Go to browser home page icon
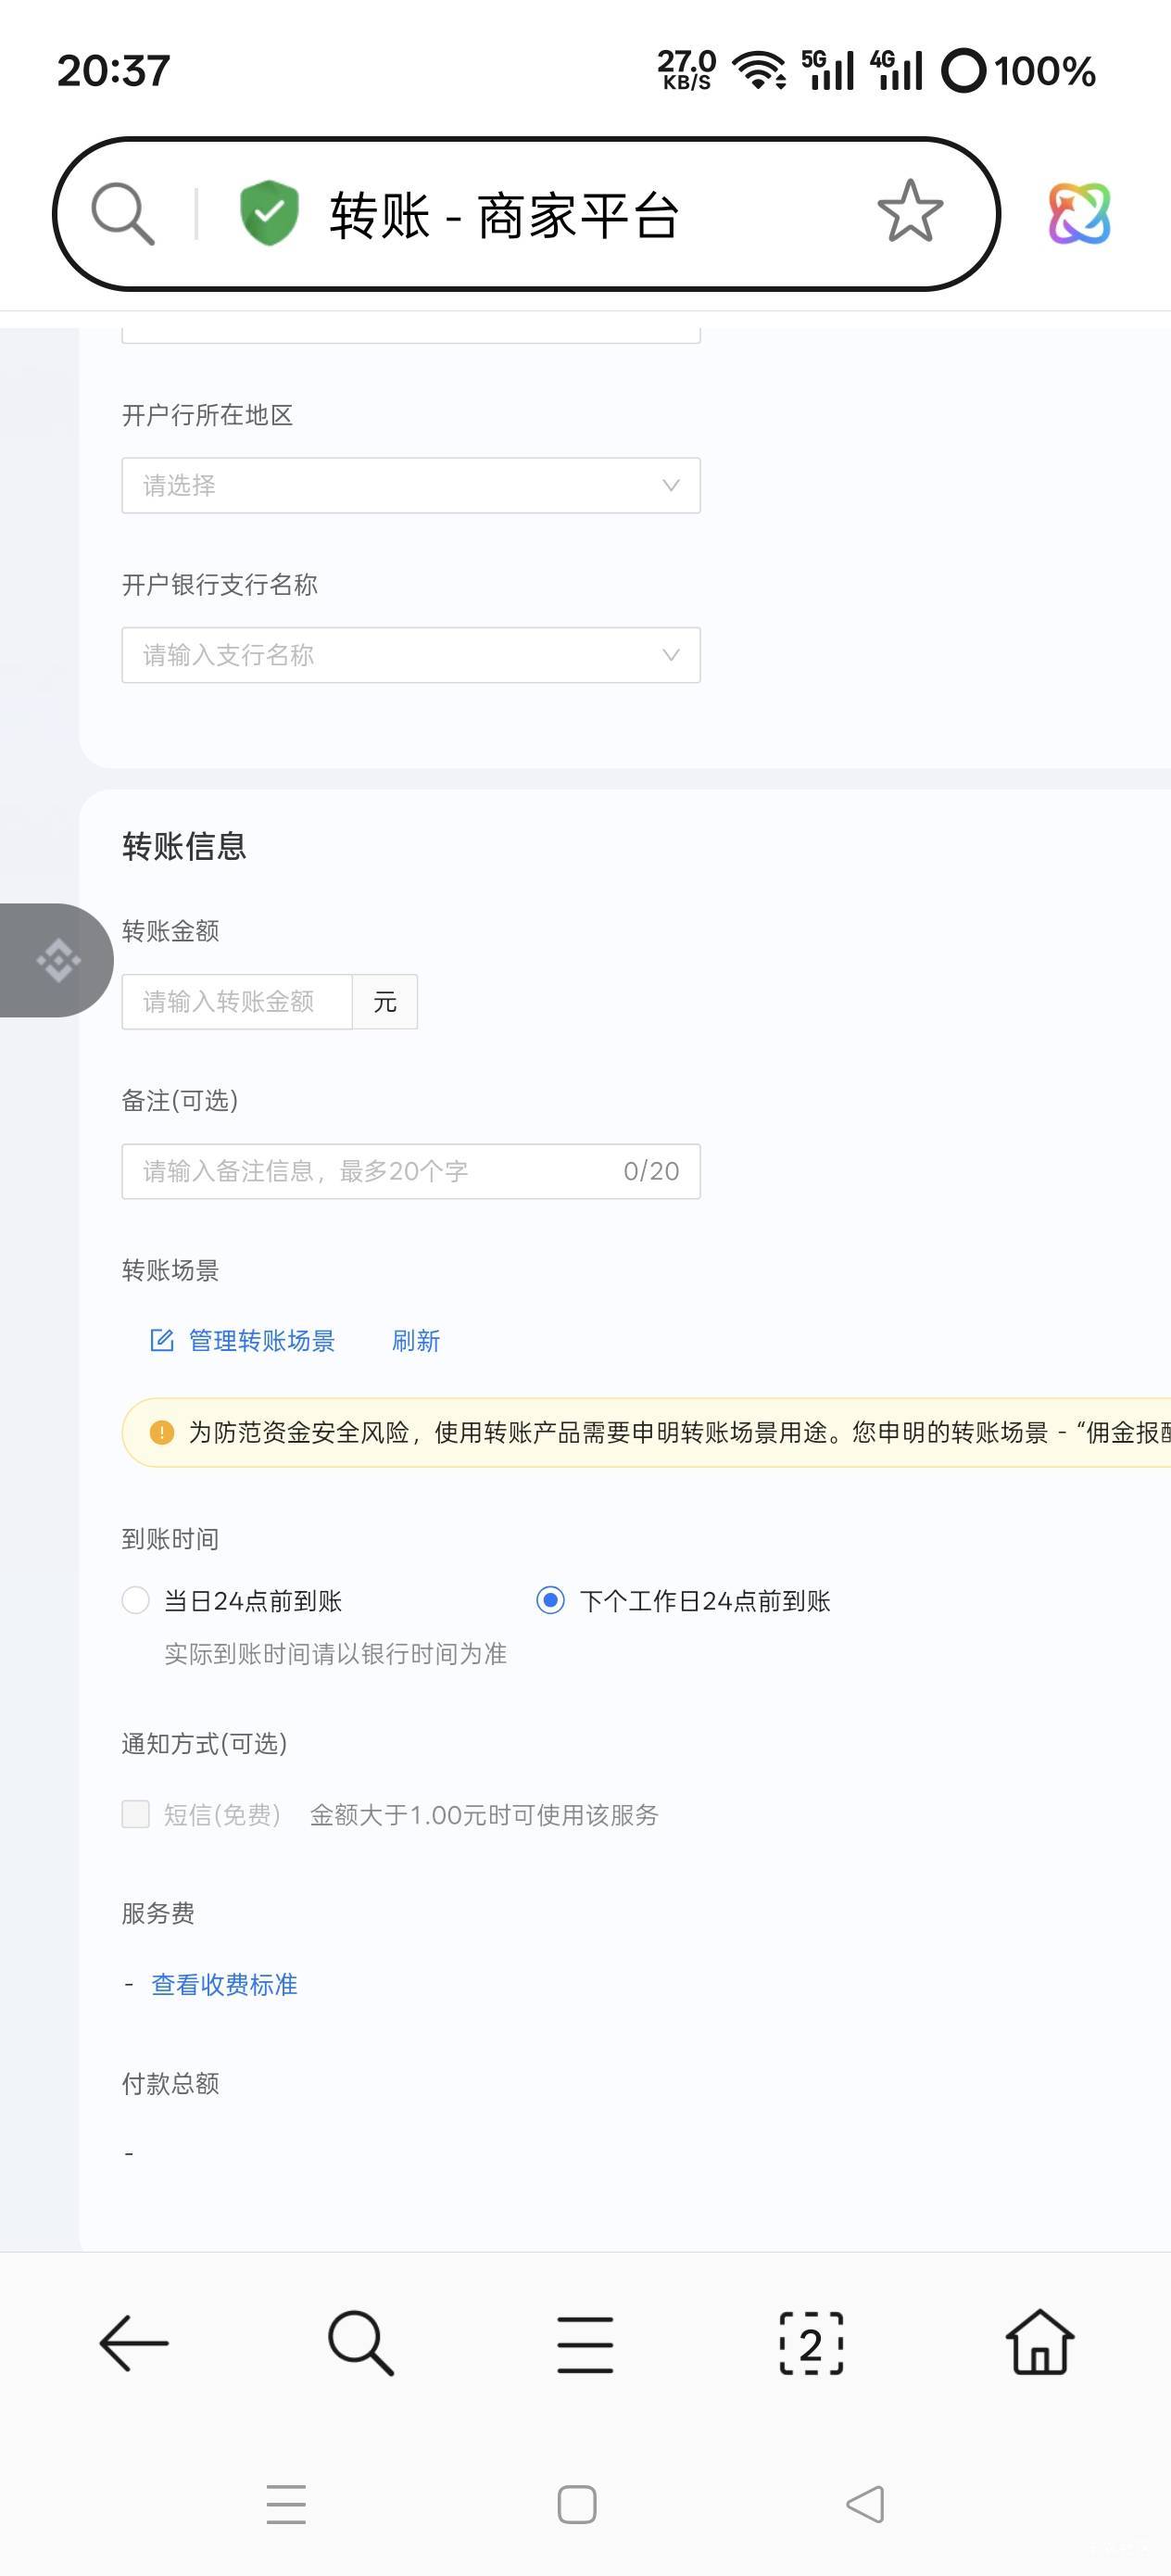1171x2576 pixels. click(x=1039, y=2343)
